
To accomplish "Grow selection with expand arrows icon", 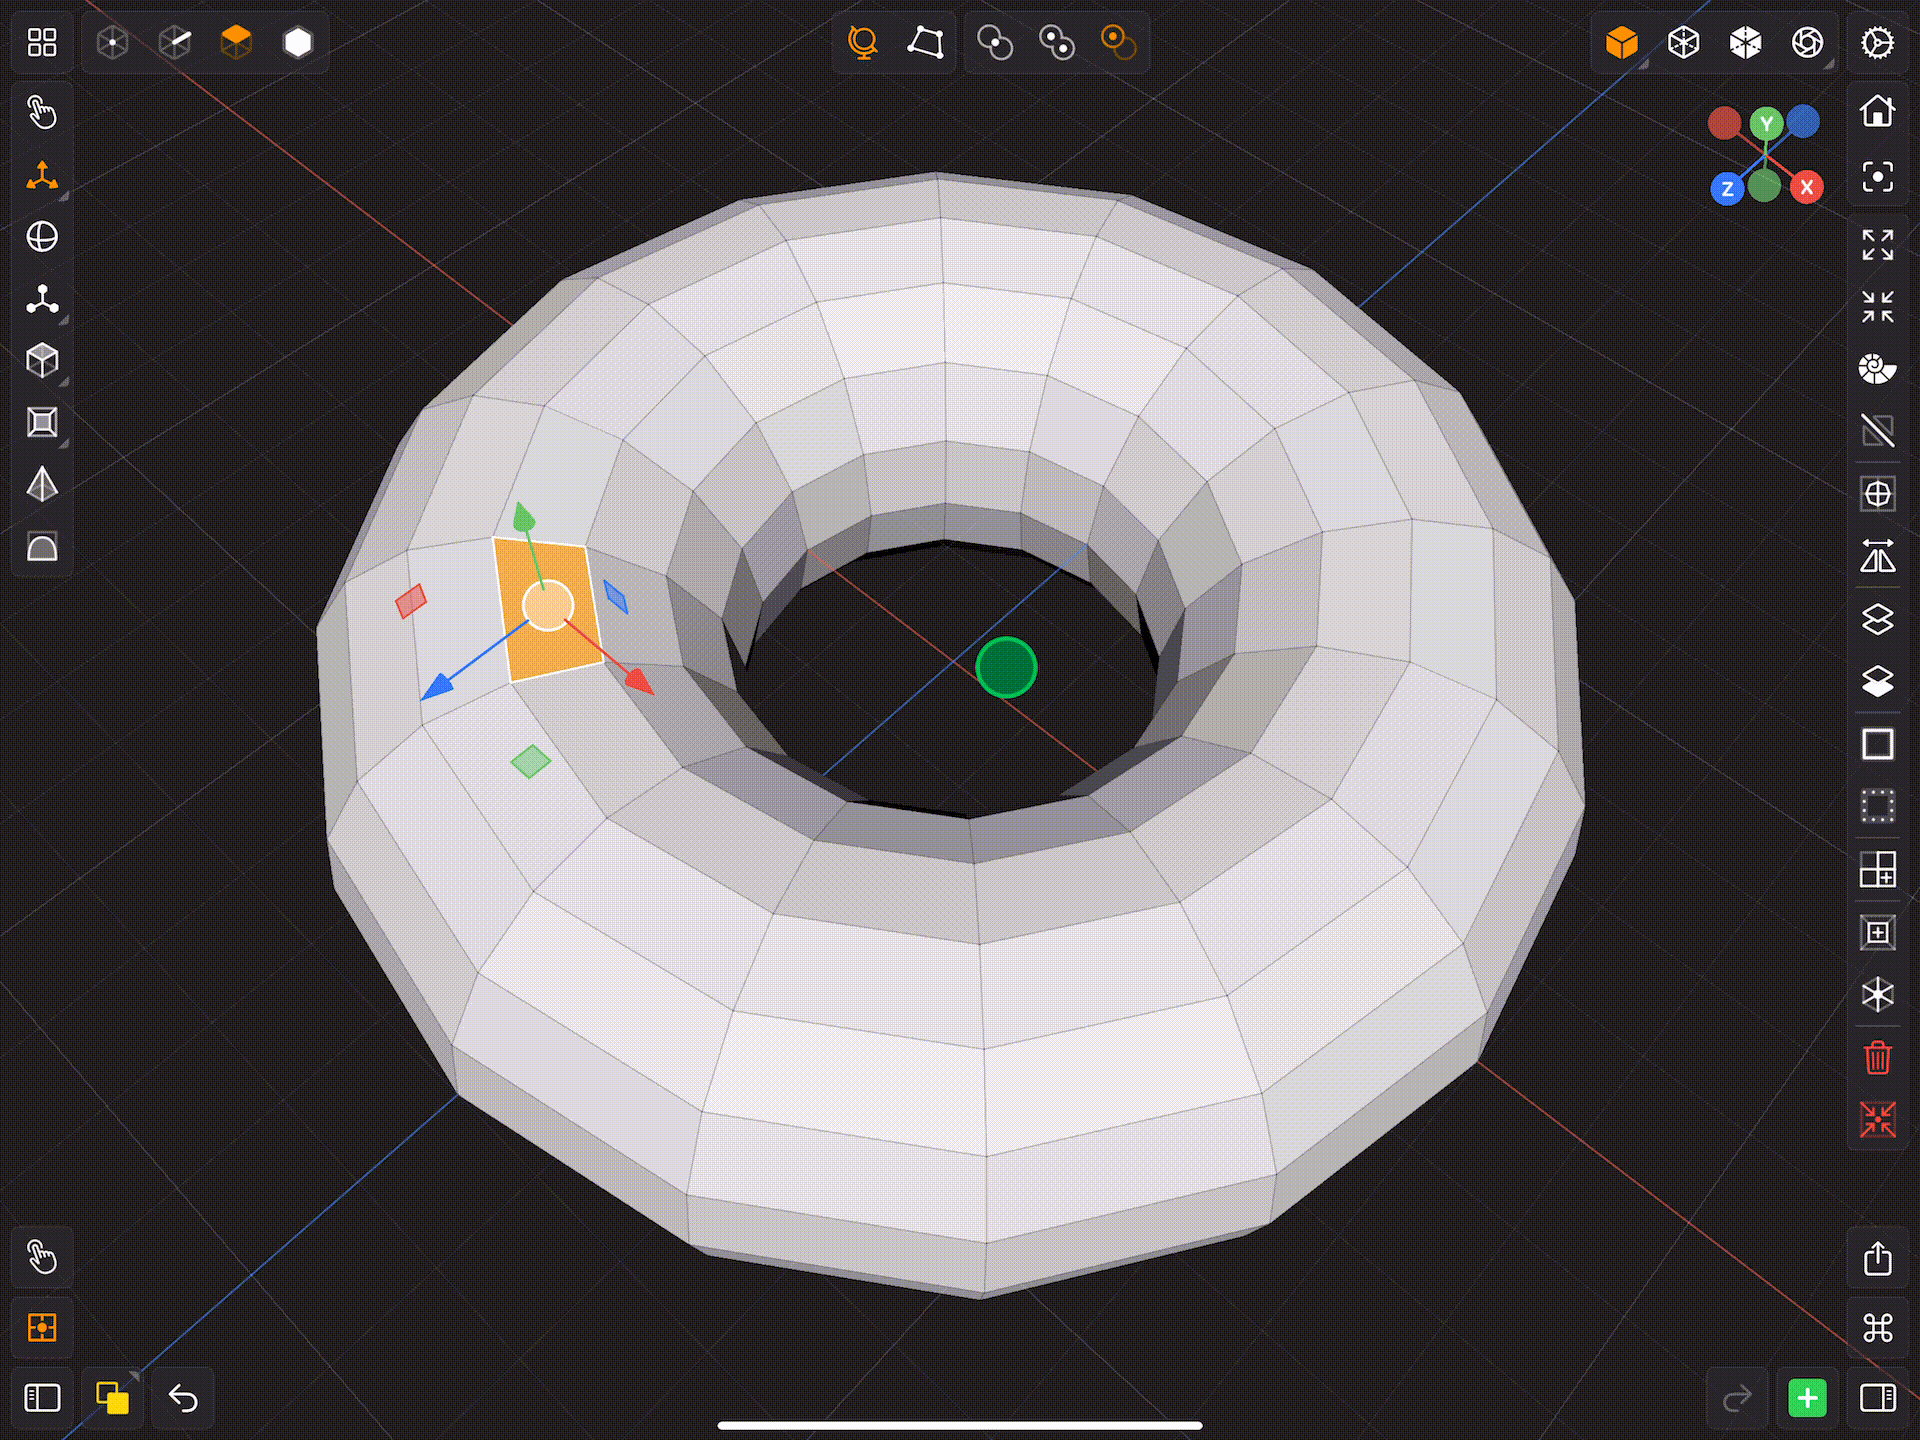I will point(1878,244).
